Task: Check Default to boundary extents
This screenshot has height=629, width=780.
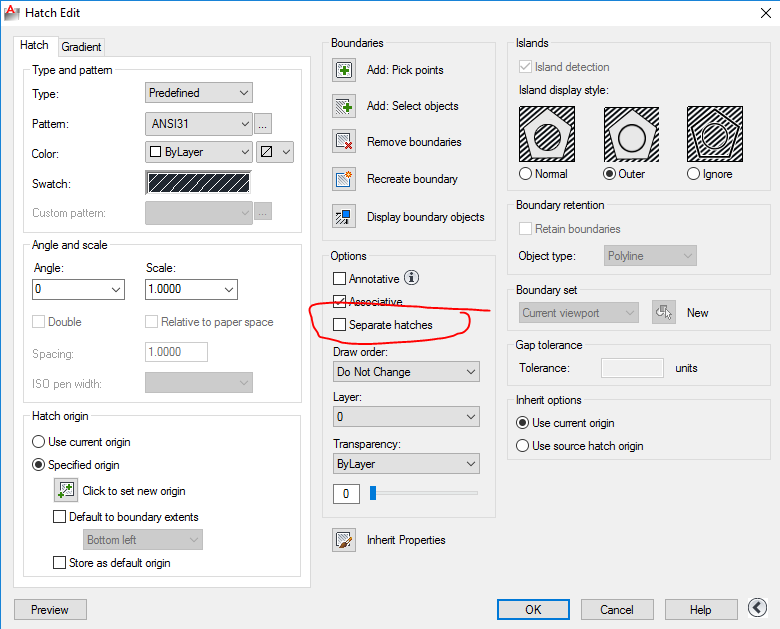Action: click(x=59, y=517)
